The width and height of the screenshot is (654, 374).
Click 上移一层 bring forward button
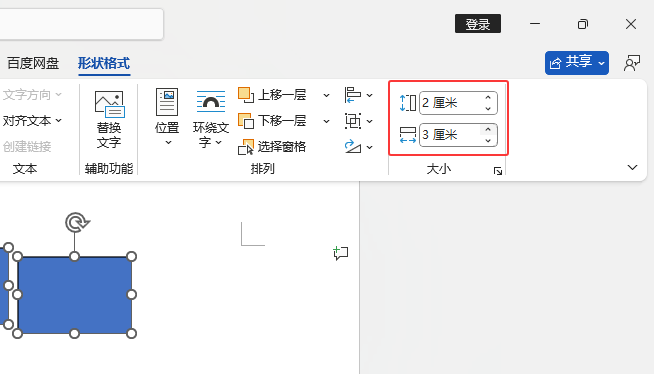tap(272, 95)
